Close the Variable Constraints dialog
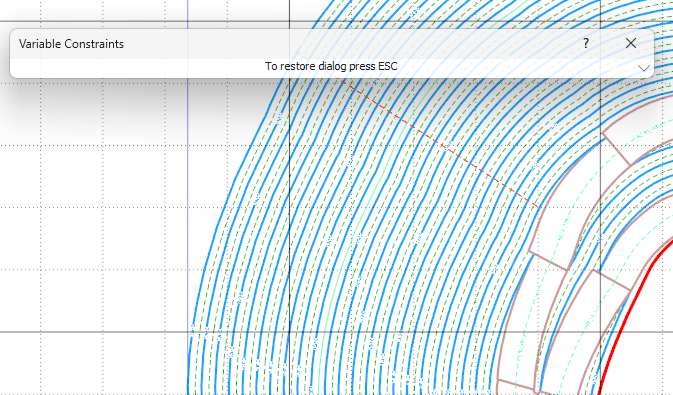This screenshot has height=395, width=673. coord(631,43)
